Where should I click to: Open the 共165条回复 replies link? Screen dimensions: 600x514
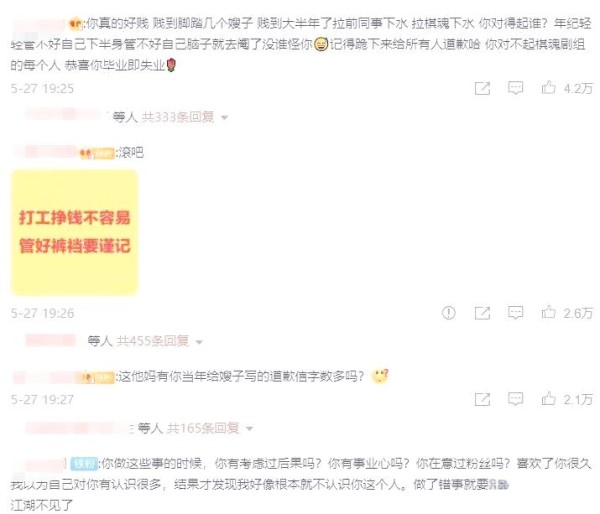203,428
